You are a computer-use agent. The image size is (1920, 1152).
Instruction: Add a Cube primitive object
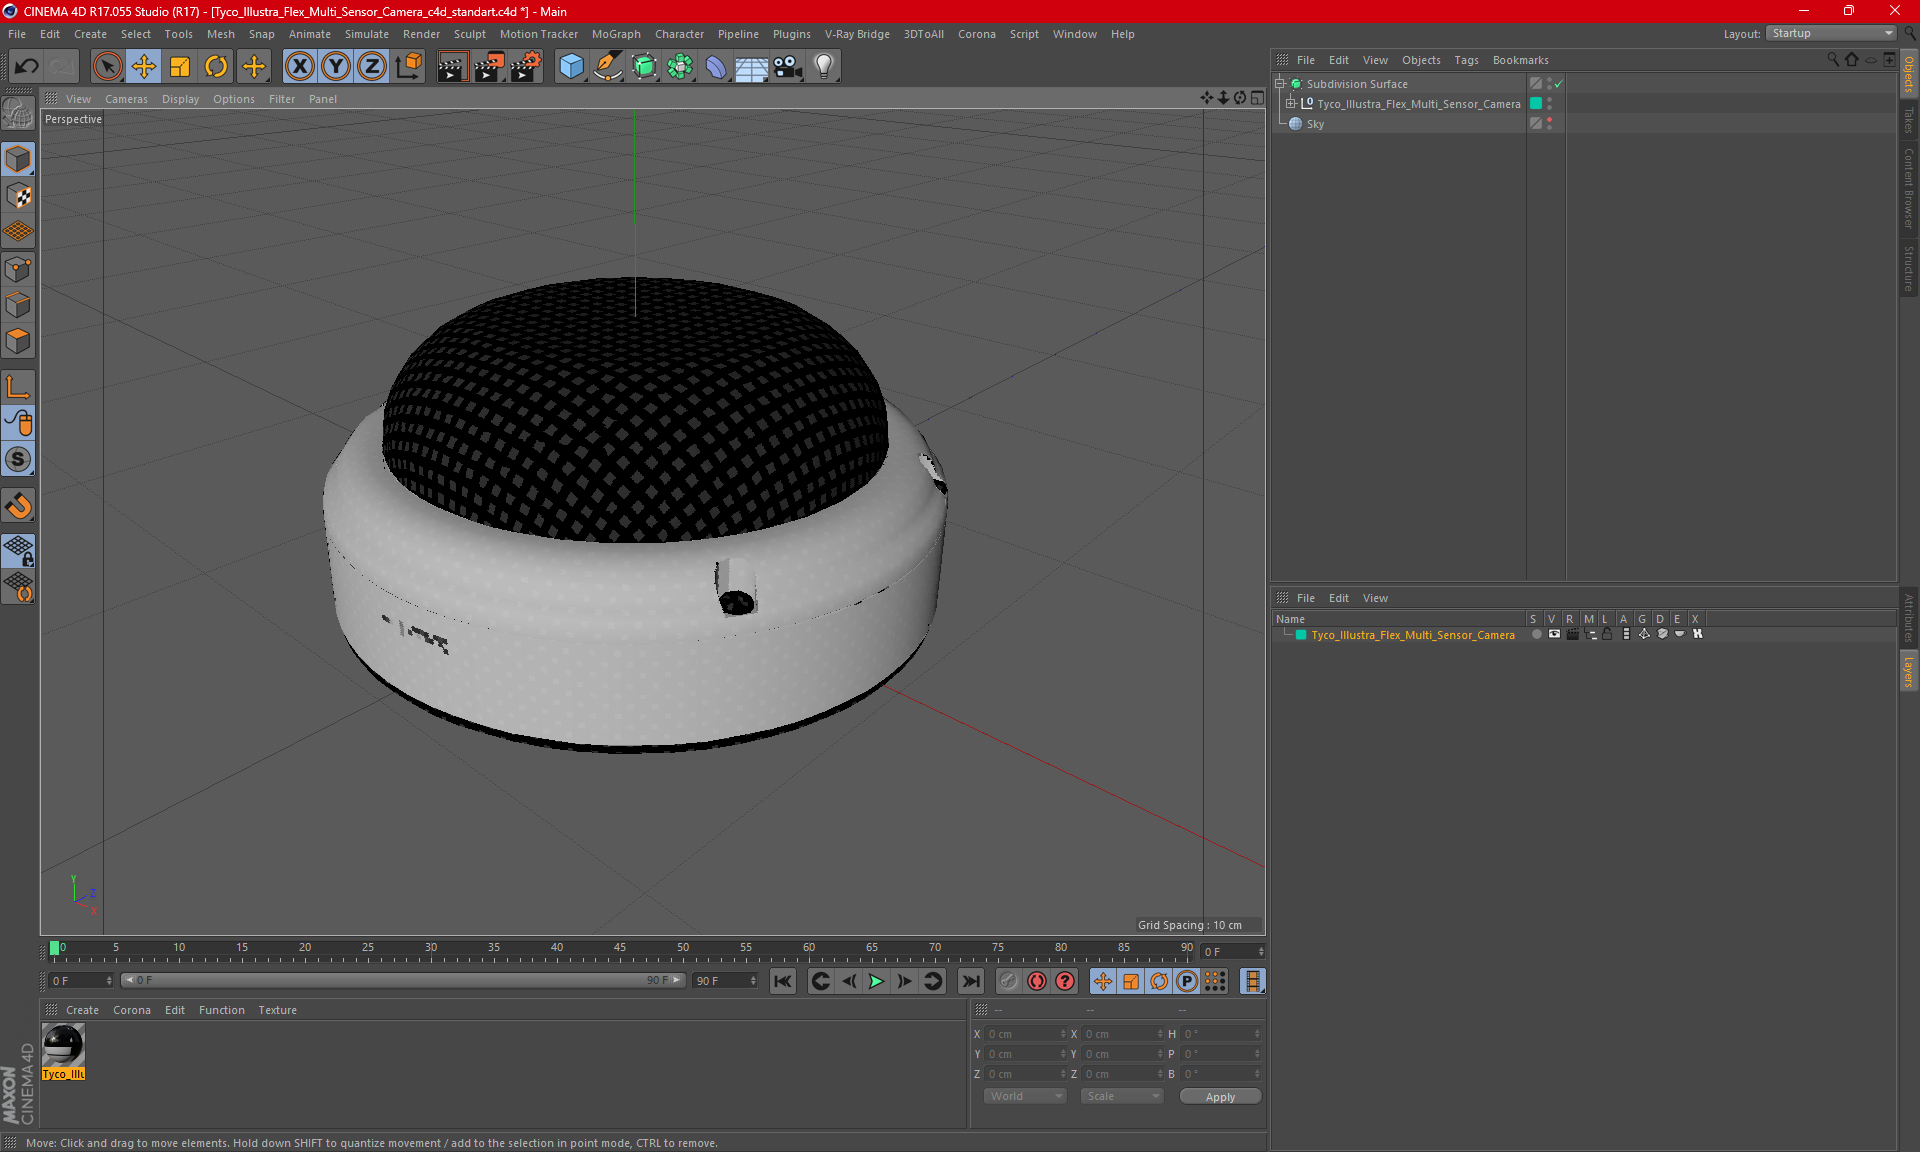point(571,67)
